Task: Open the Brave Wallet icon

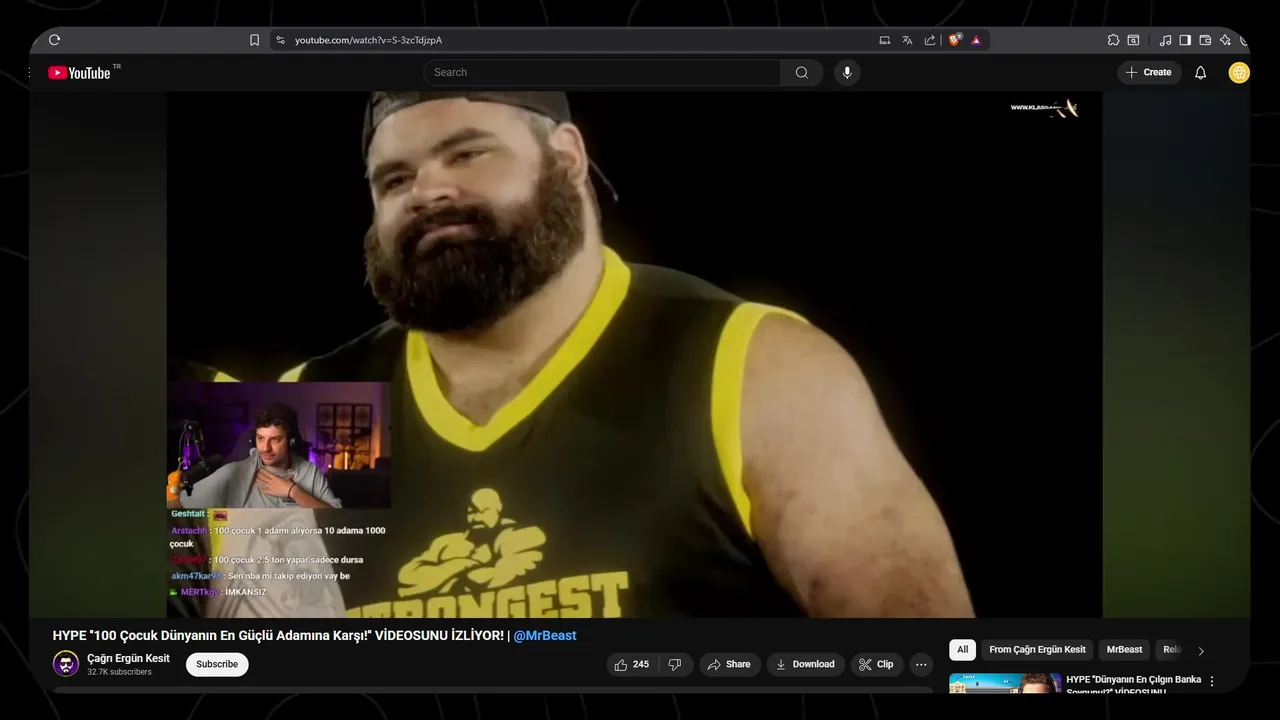Action: click(1205, 40)
